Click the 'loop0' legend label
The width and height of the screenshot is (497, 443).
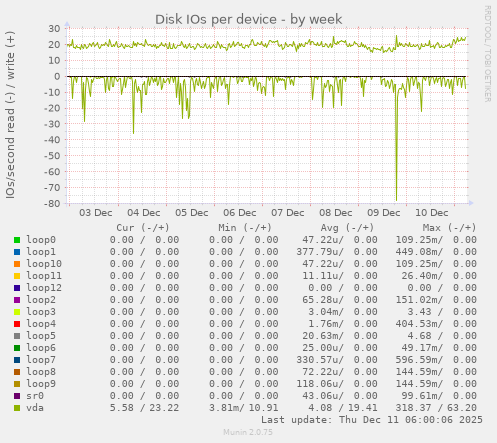[x=41, y=240]
